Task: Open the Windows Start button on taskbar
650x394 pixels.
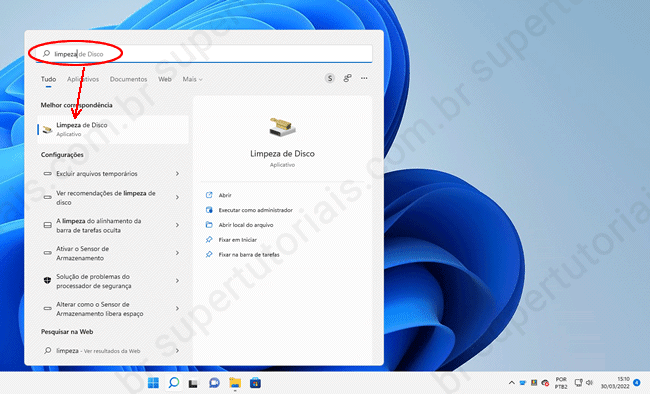Action: coord(153,383)
